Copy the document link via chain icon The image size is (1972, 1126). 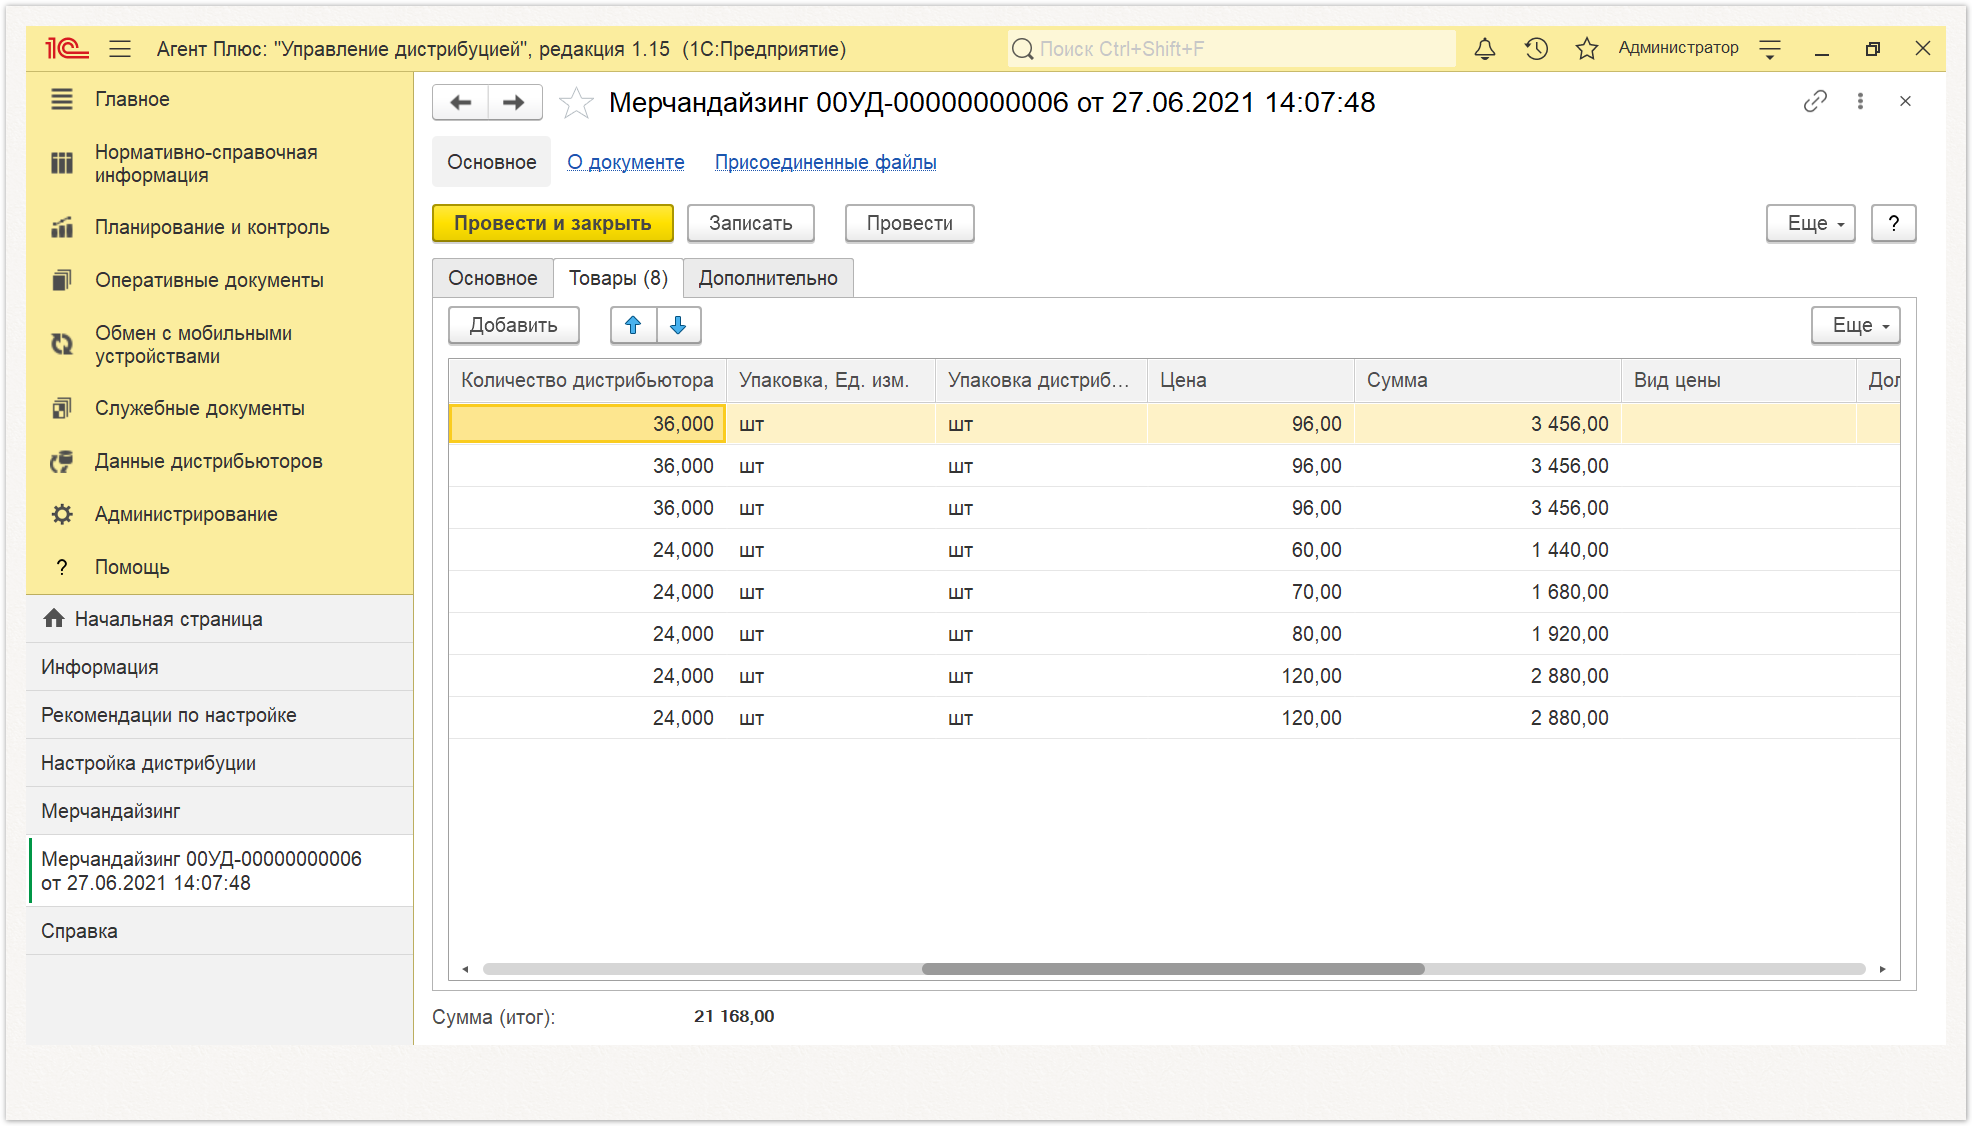pos(1815,101)
